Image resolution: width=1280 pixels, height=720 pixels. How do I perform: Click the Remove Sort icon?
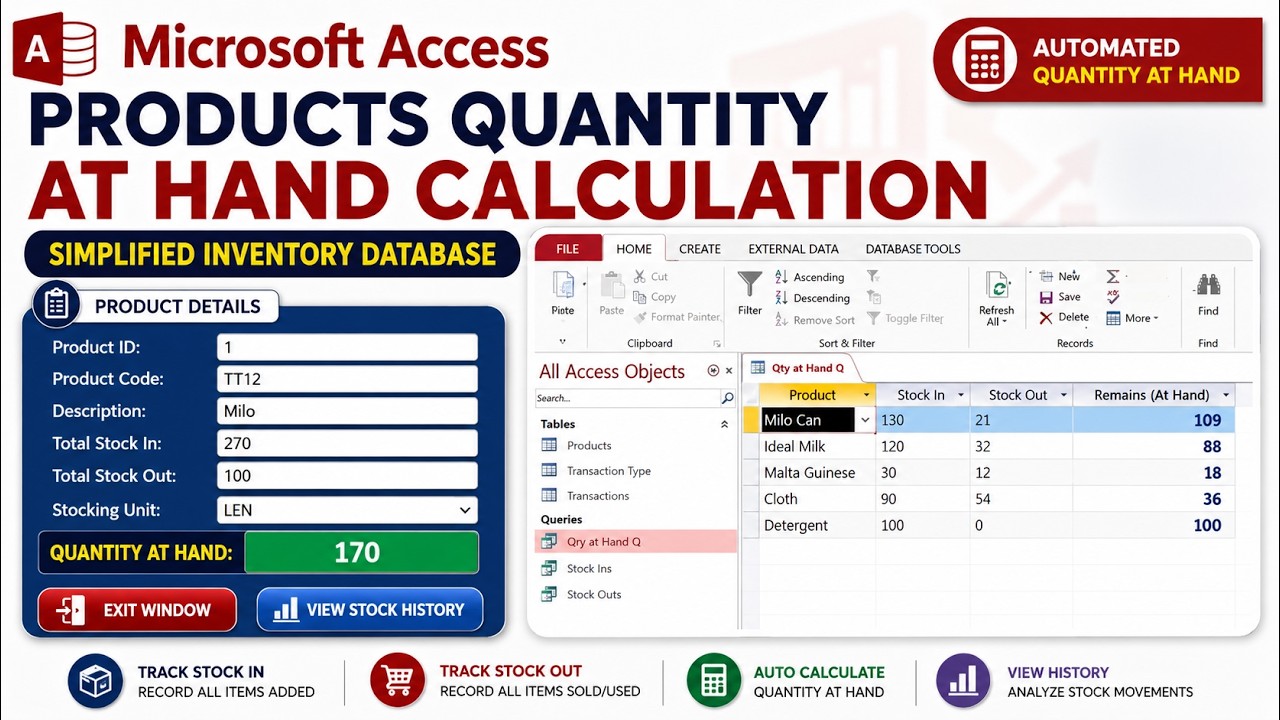782,319
